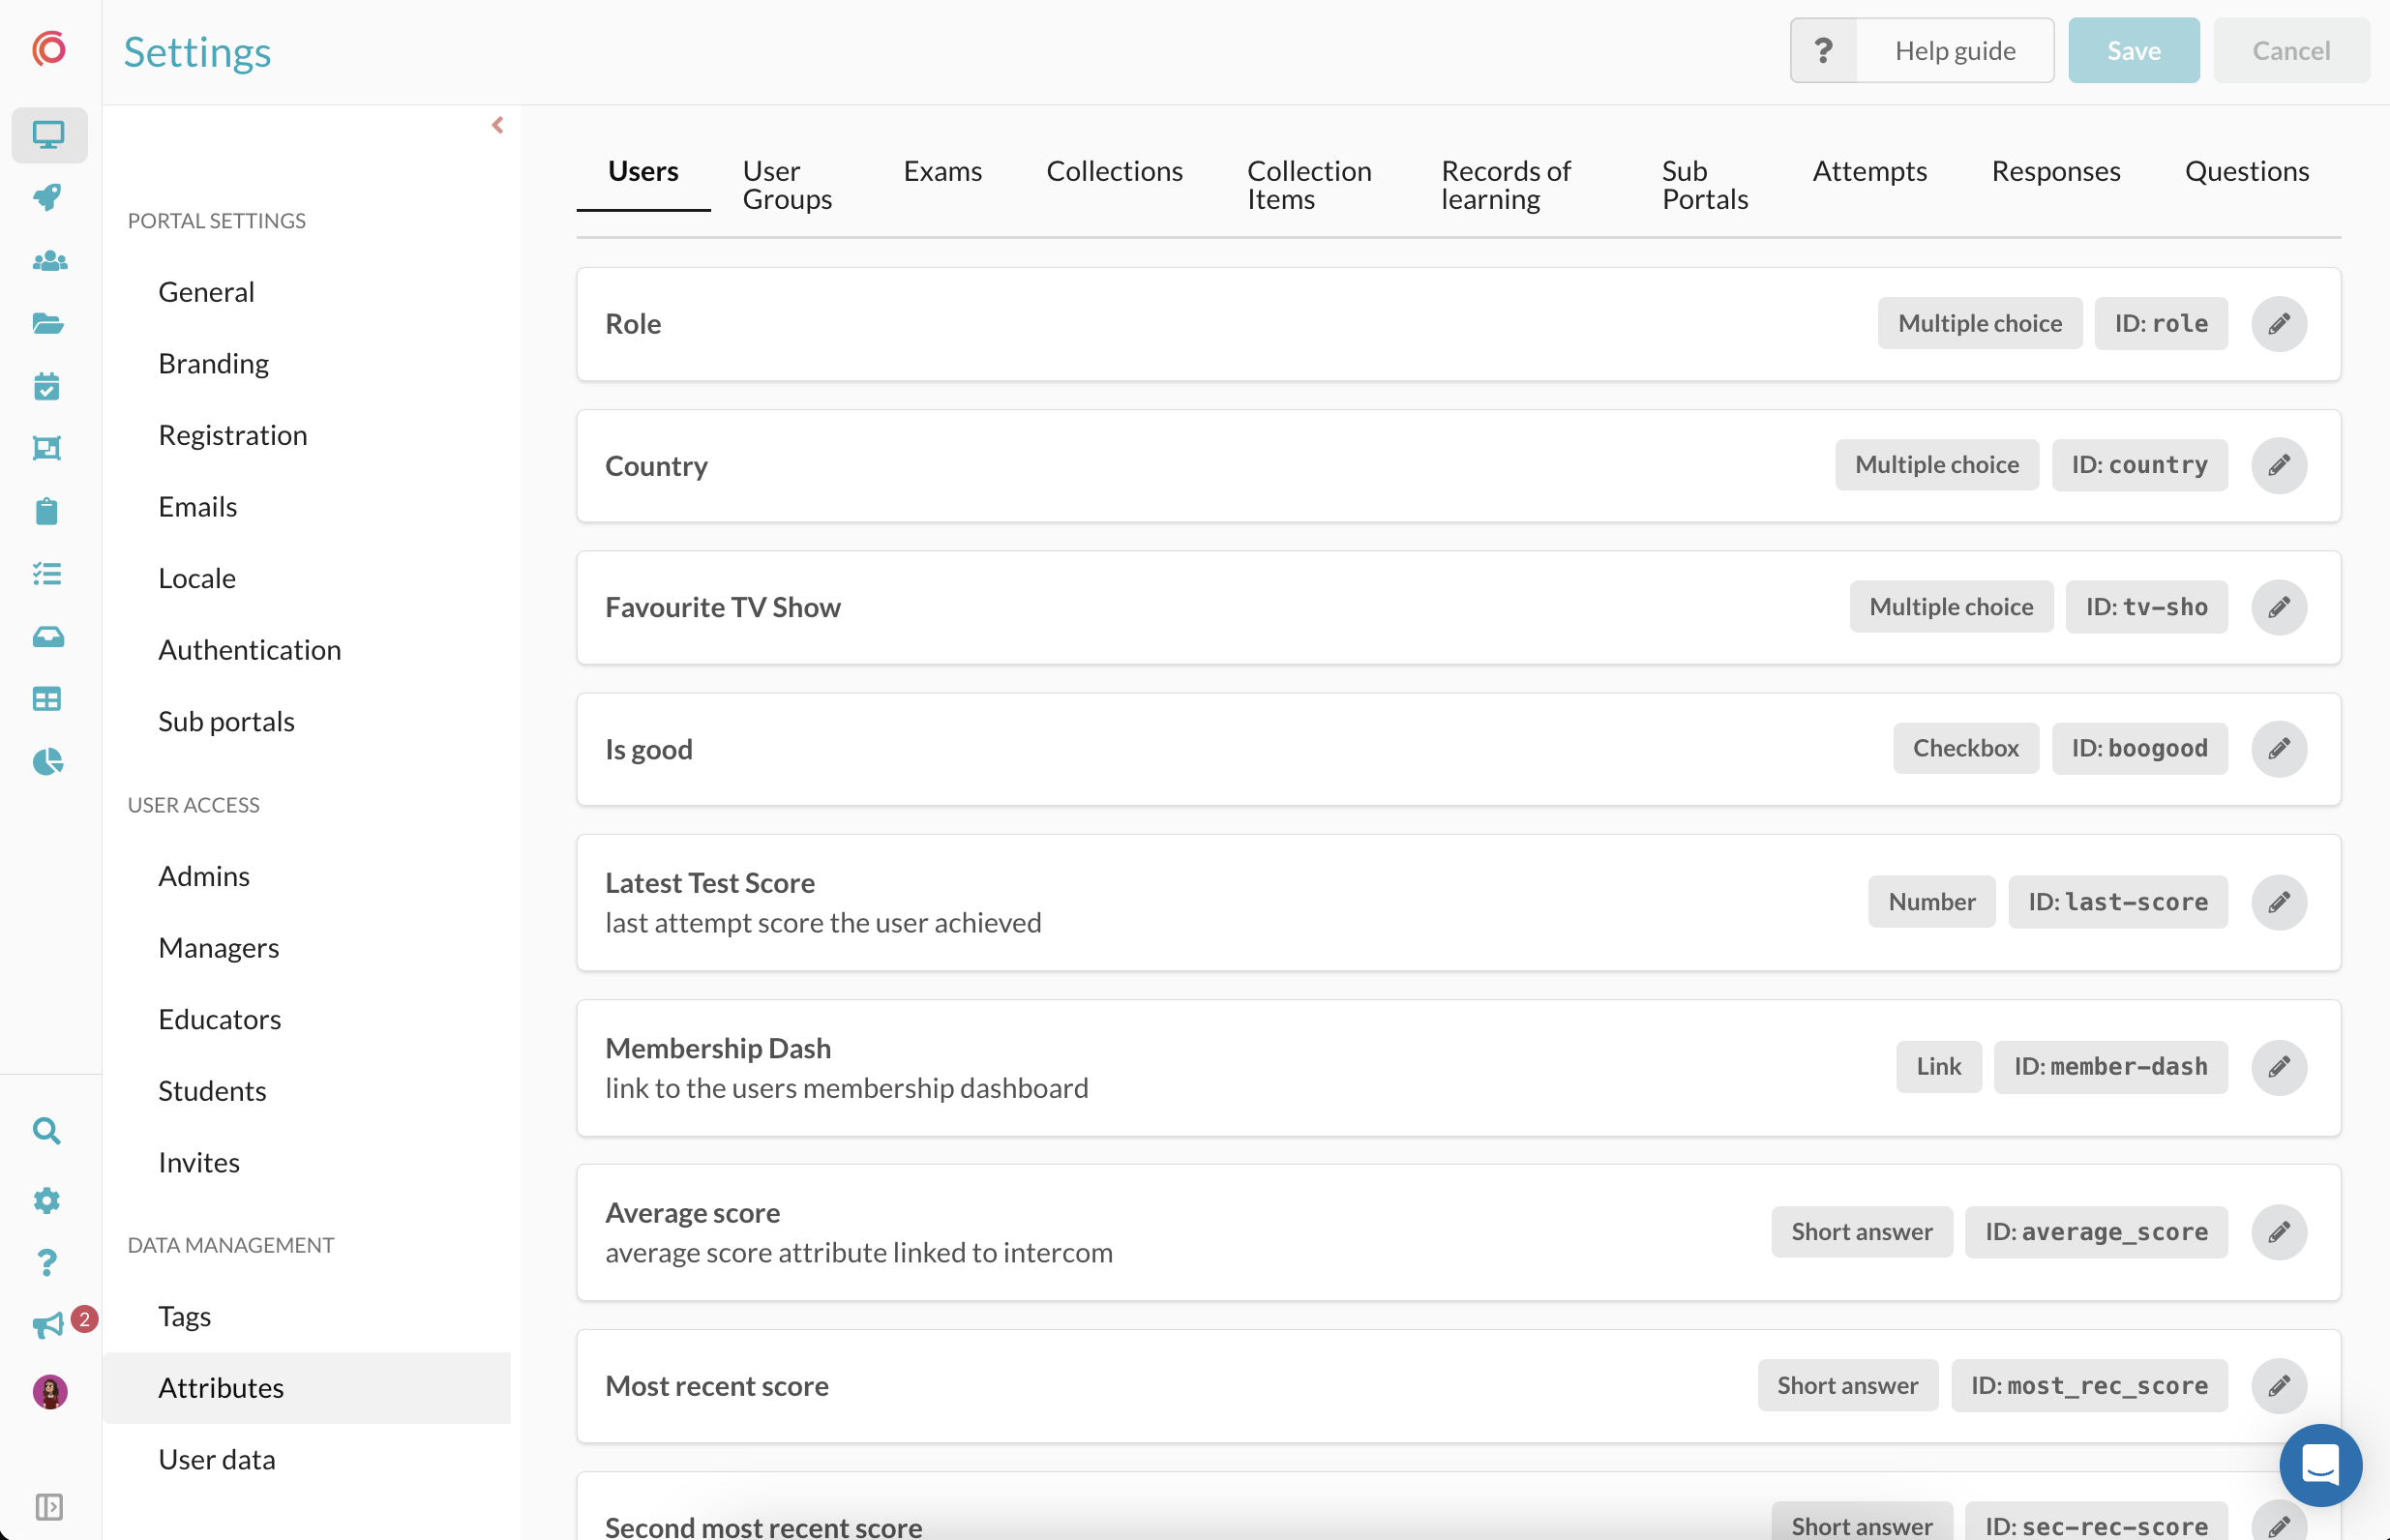Collapse the settings sidebar chevron

coord(497,125)
